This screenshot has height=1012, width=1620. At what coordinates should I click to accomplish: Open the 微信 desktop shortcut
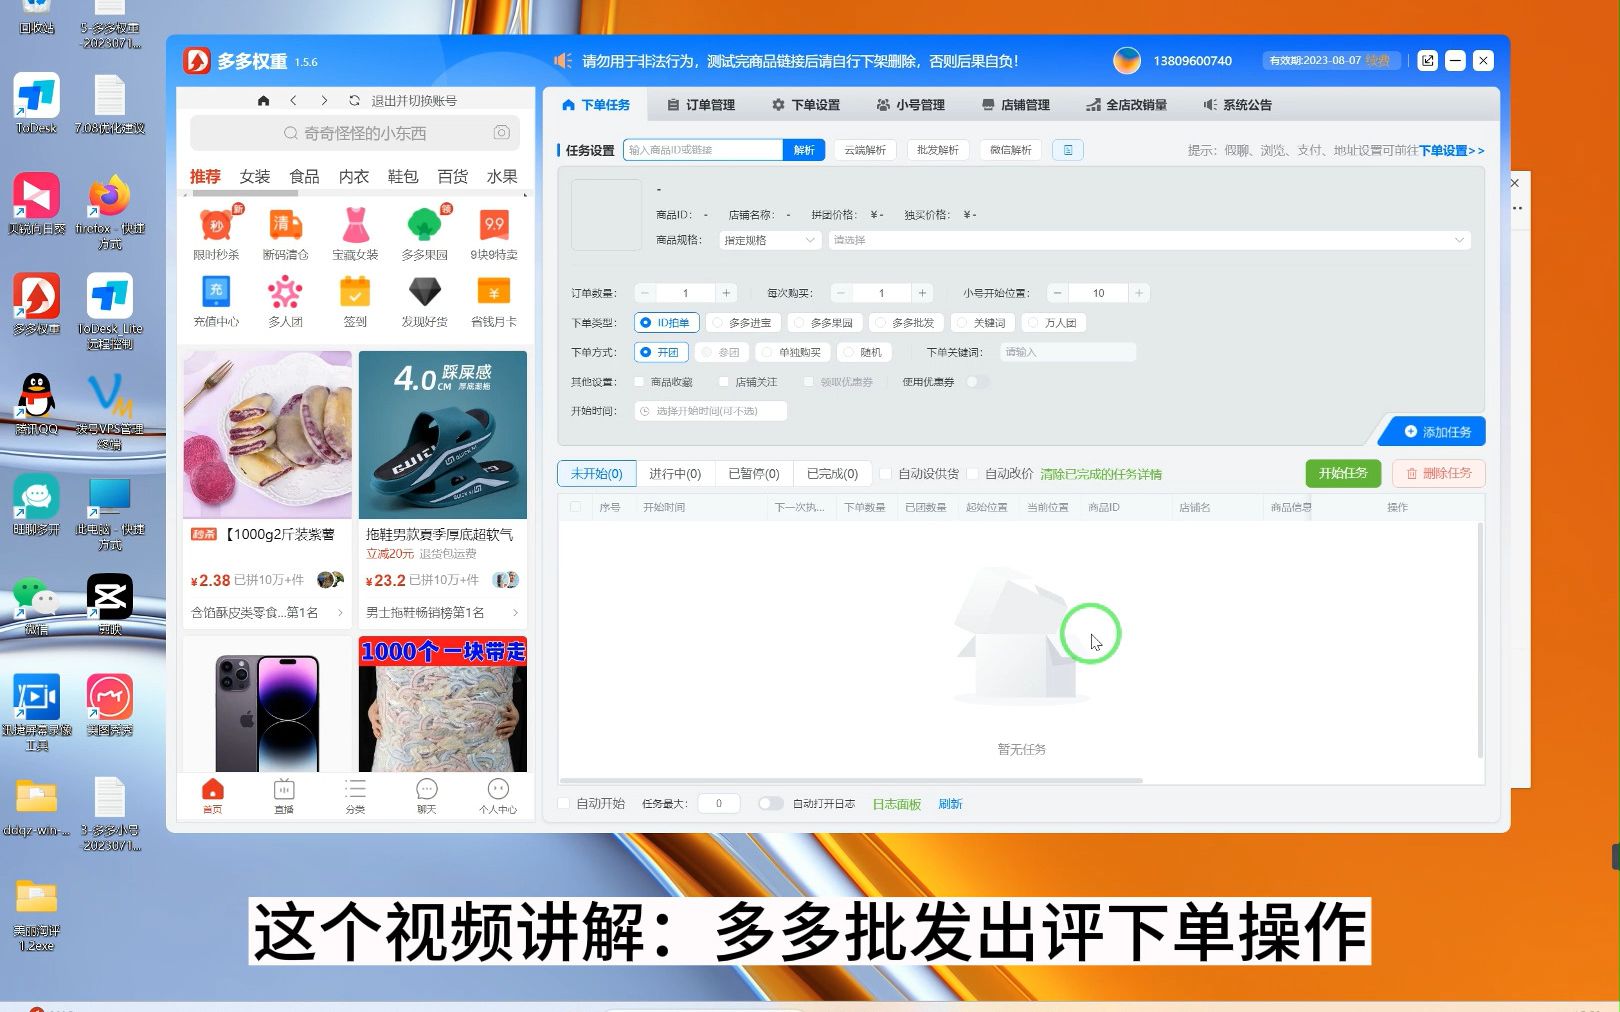pos(37,604)
